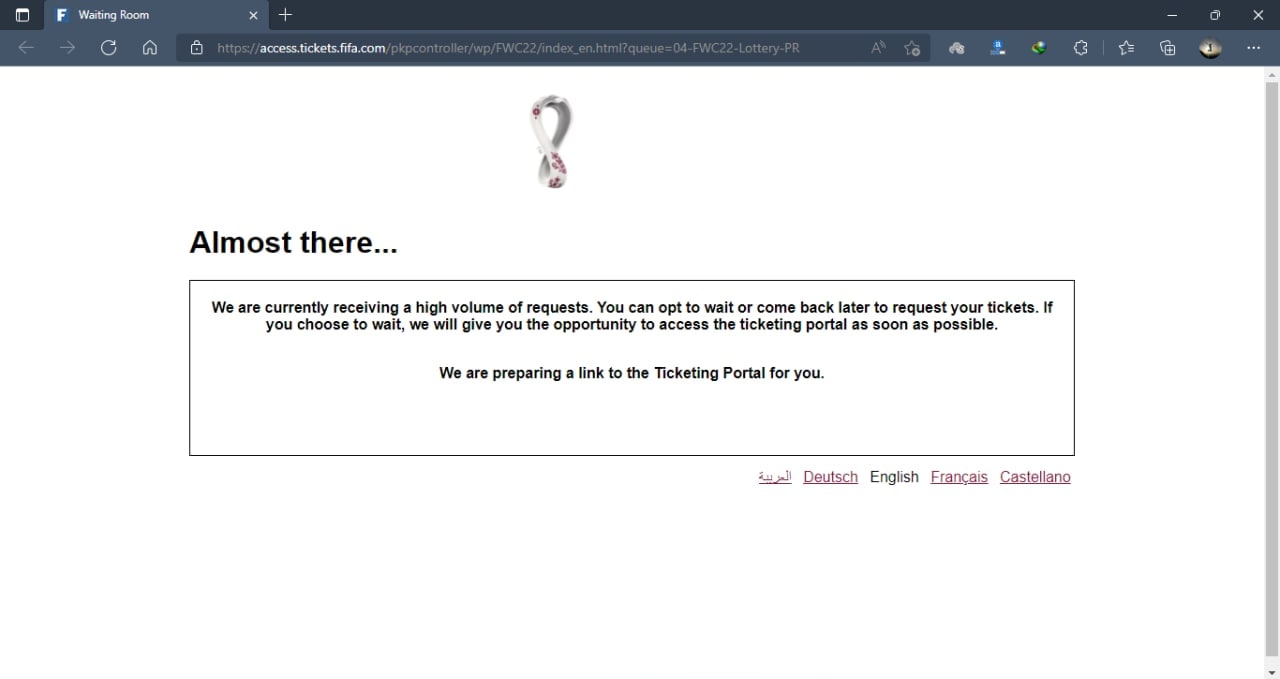This screenshot has width=1280, height=679.
Task: Open a new browser tab
Action: (285, 15)
